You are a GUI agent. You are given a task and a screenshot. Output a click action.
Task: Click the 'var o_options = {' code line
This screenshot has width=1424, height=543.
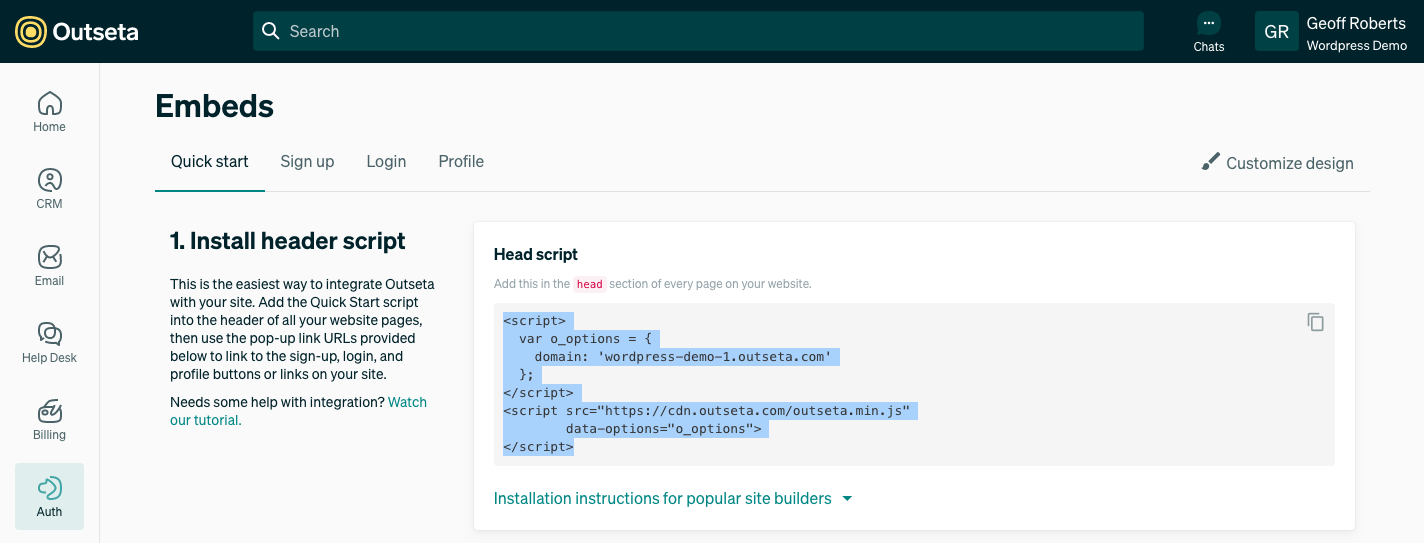585,339
